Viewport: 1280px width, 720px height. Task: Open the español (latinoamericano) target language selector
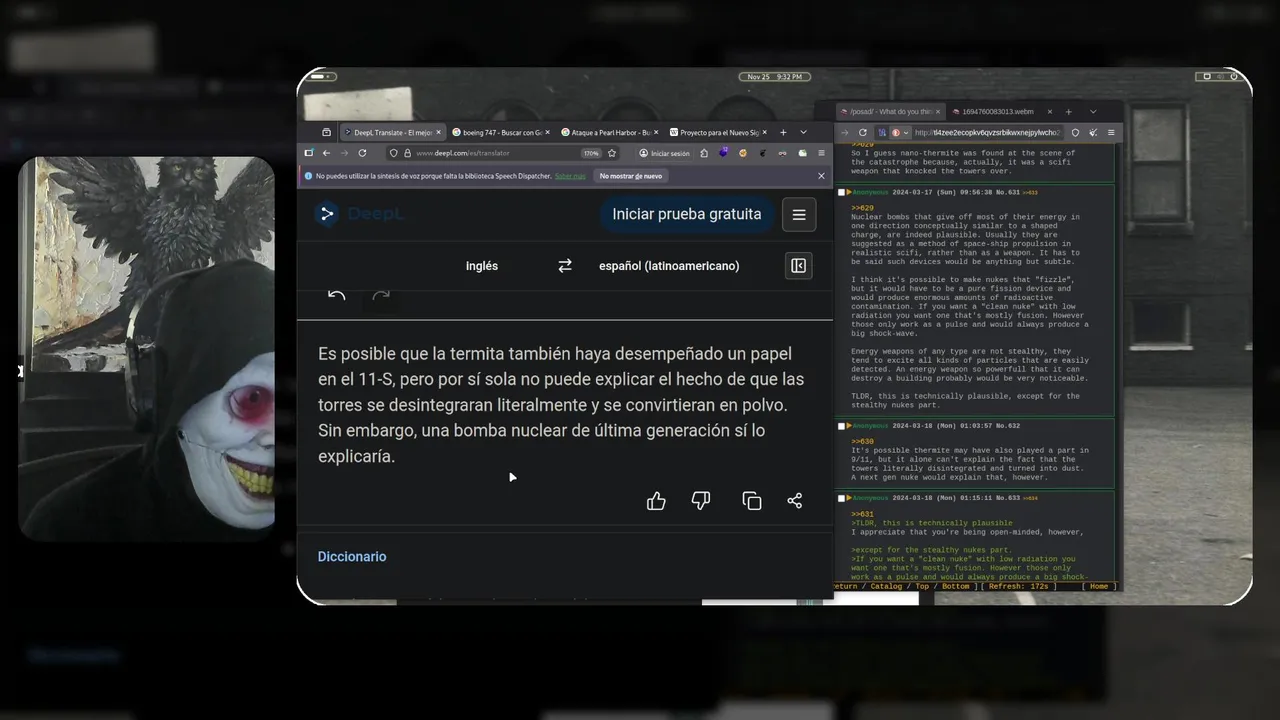click(669, 266)
